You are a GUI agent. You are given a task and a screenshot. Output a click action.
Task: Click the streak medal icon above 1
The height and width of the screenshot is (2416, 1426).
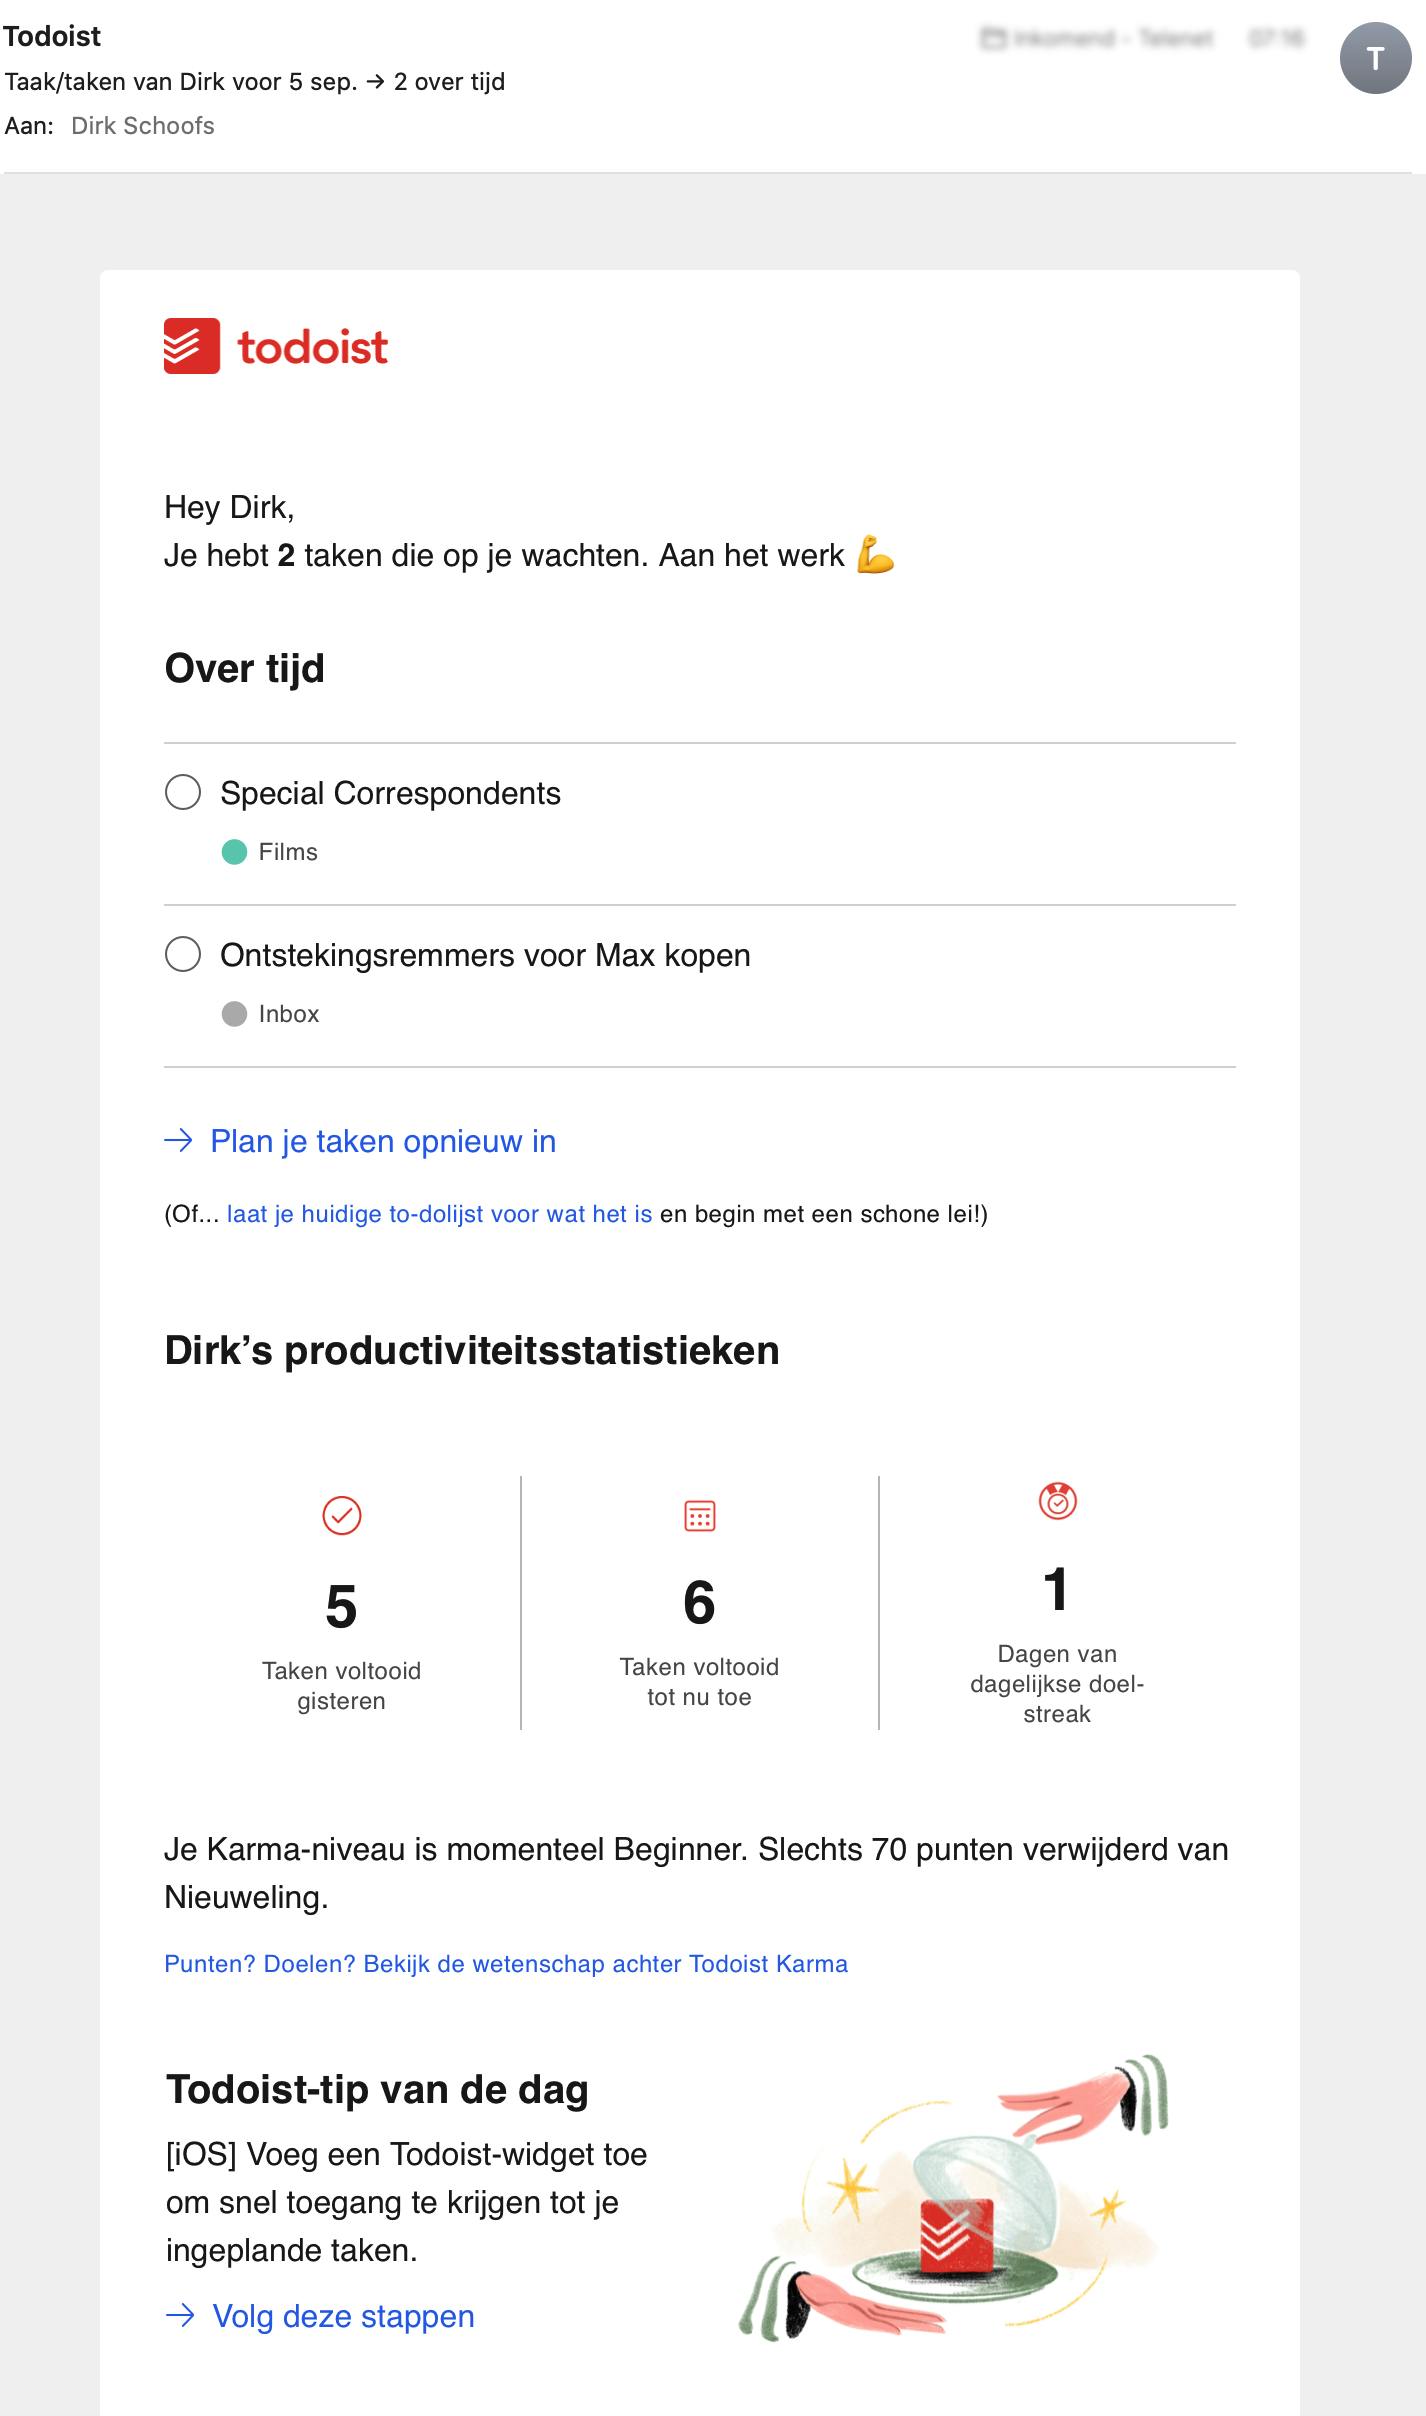(1057, 1501)
